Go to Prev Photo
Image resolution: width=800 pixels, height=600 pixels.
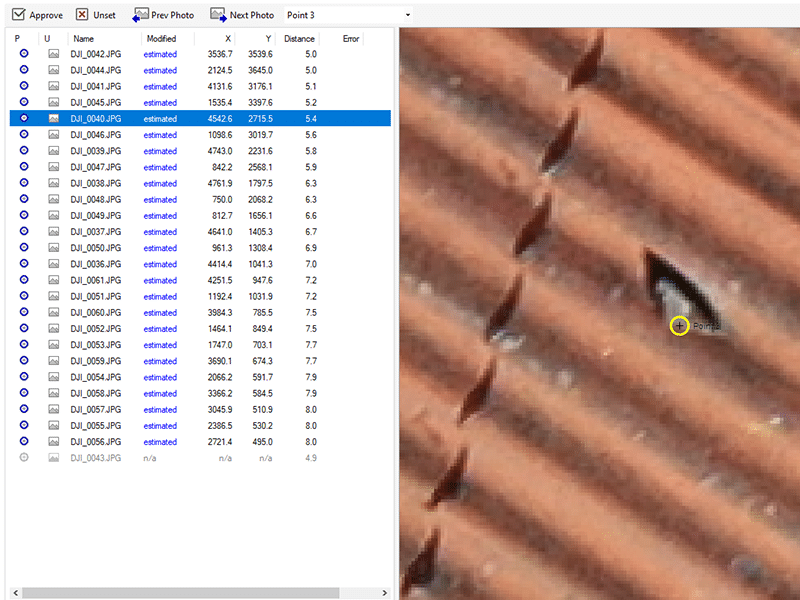pyautogui.click(x=163, y=15)
